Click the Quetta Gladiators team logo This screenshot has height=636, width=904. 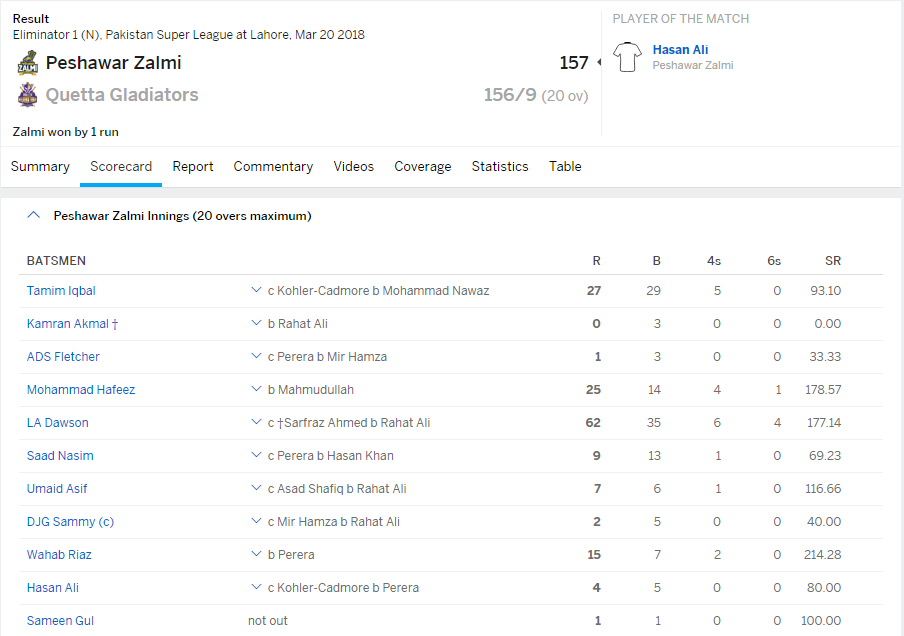click(x=27, y=95)
